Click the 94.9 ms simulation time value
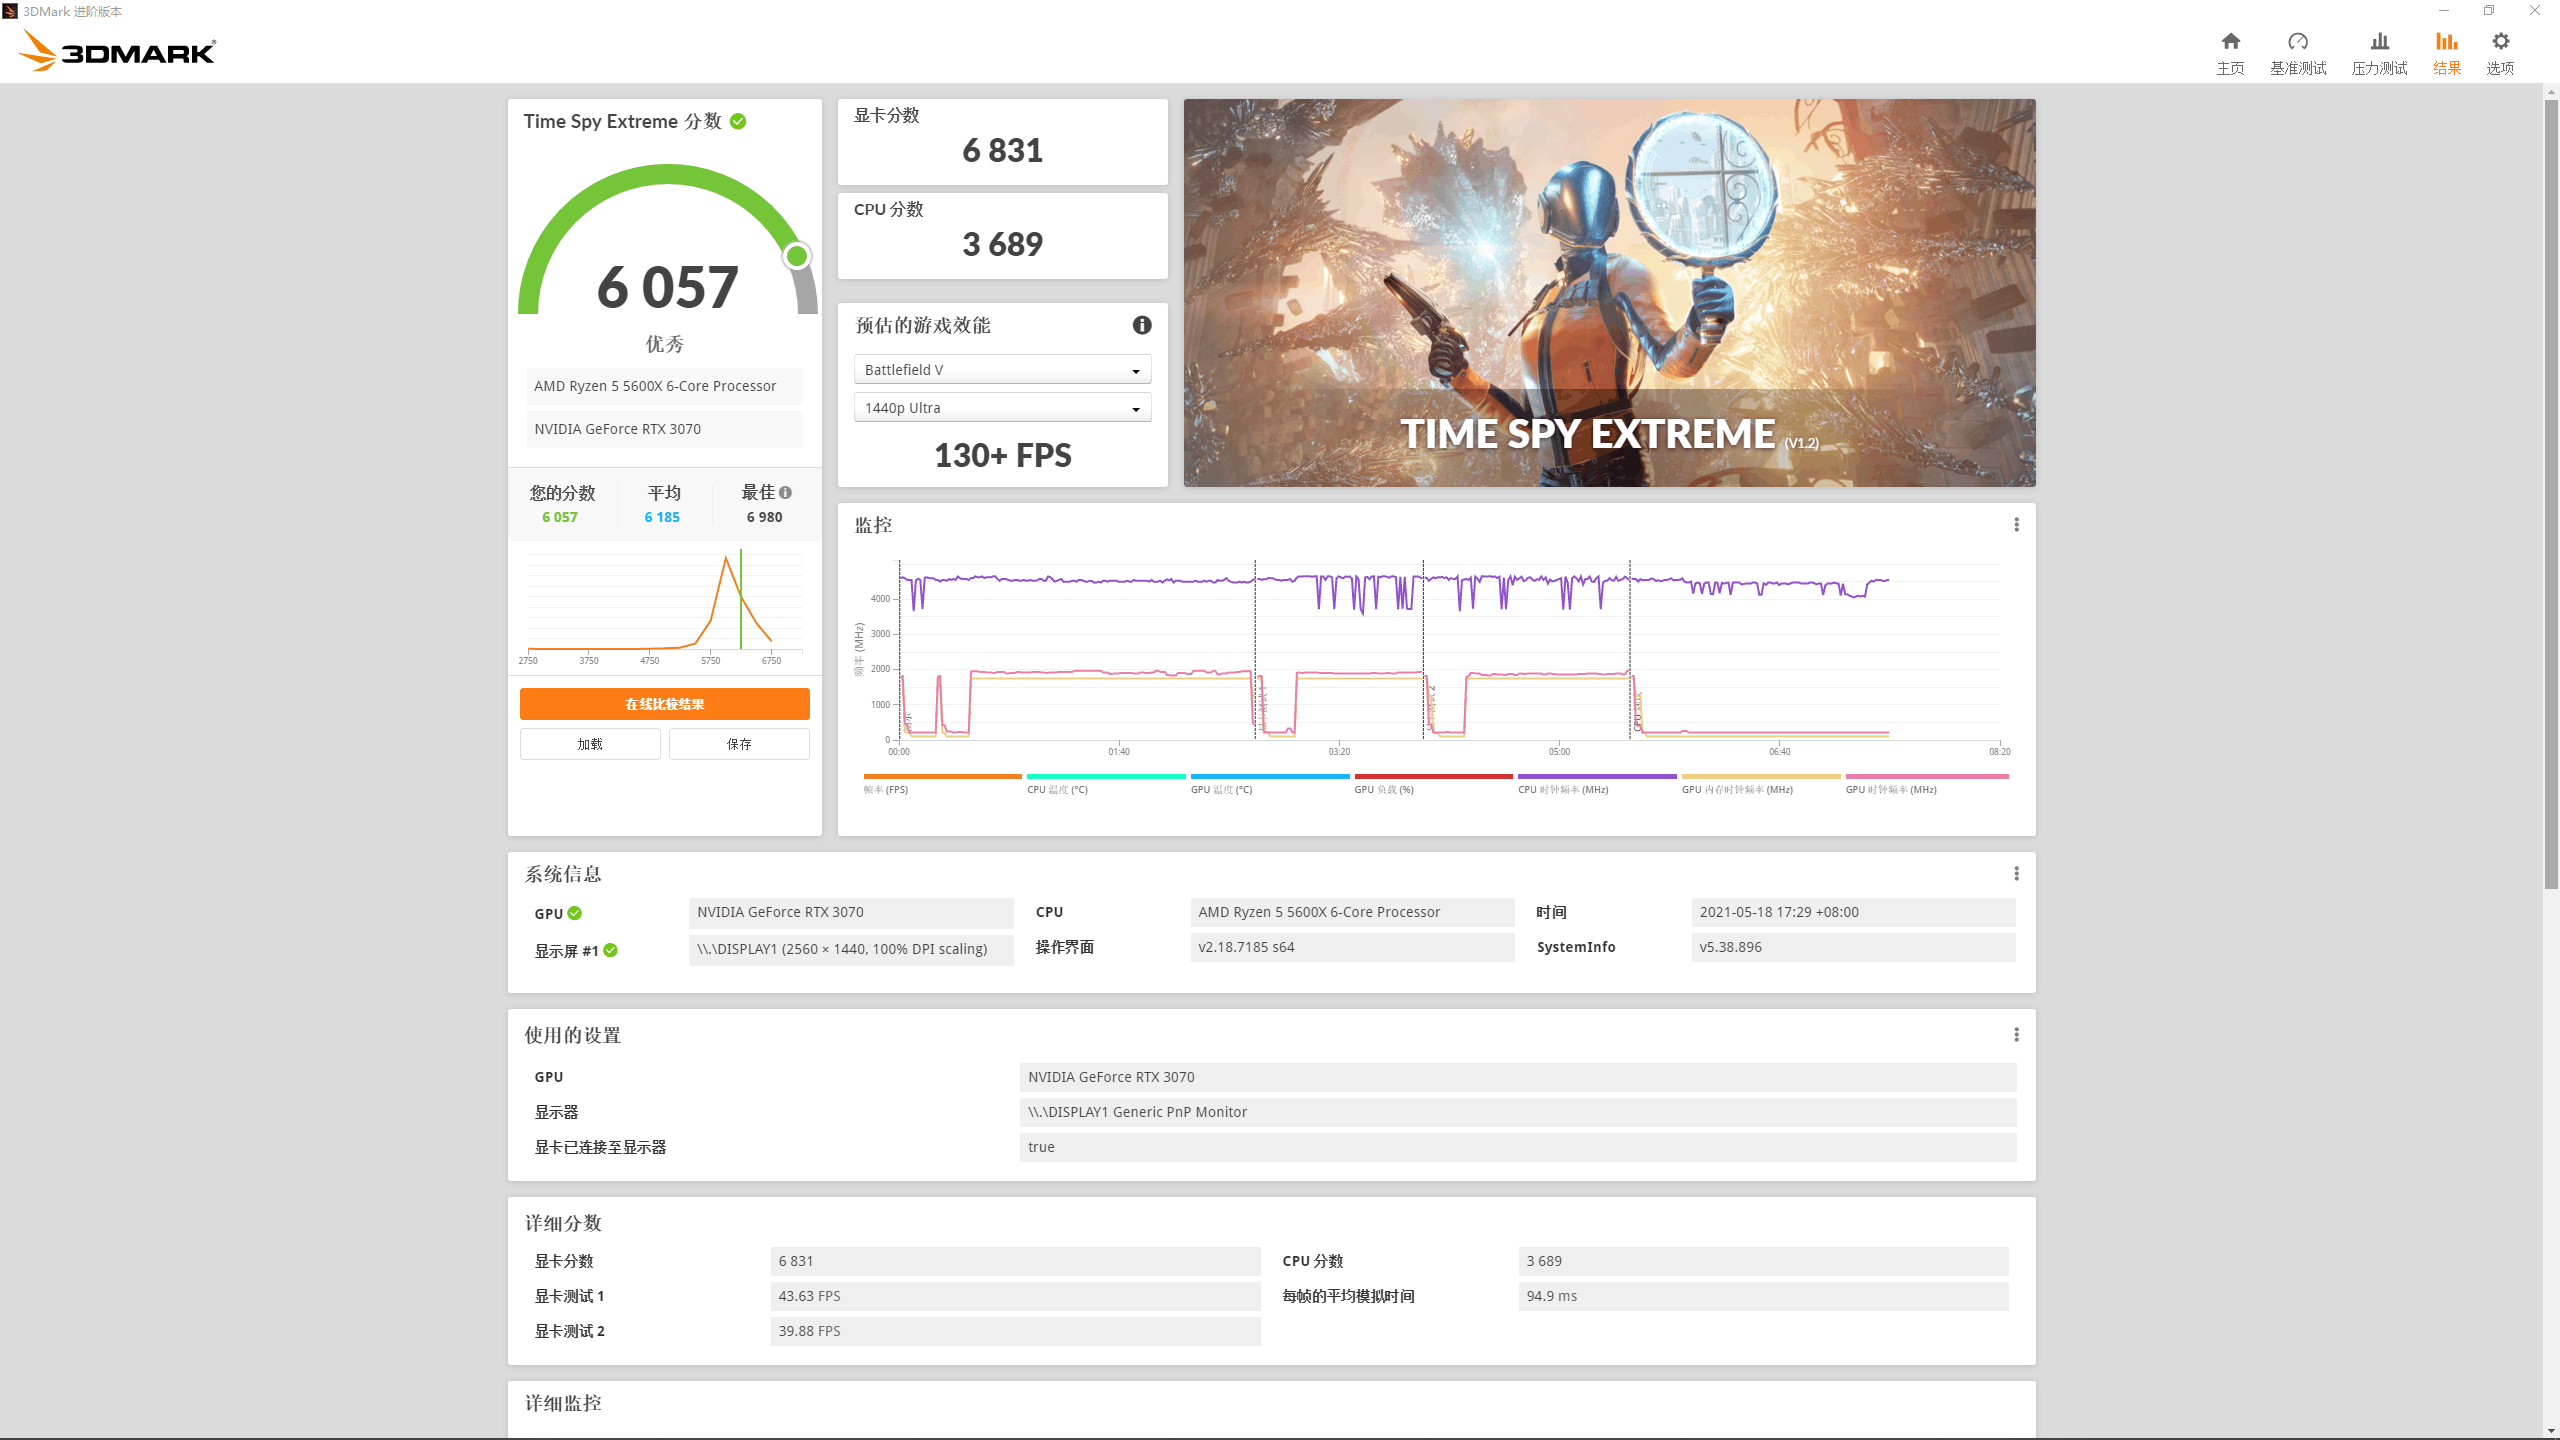Viewport: 2560px width, 1440px height. [x=1763, y=1296]
